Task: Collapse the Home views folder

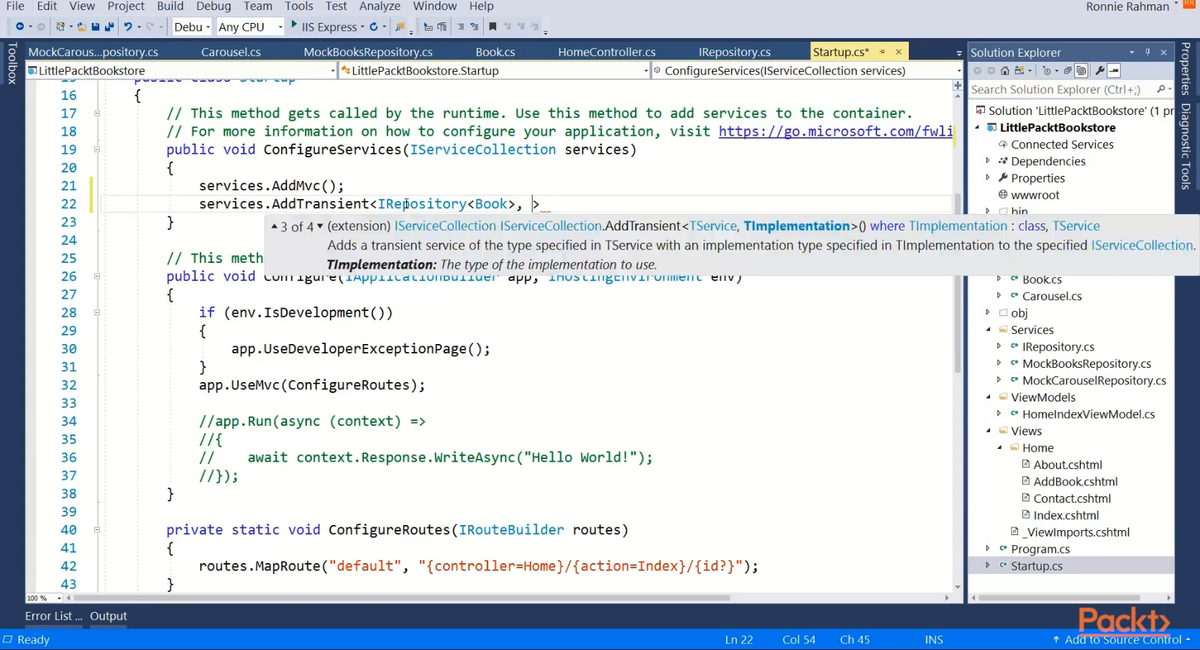Action: [999, 448]
